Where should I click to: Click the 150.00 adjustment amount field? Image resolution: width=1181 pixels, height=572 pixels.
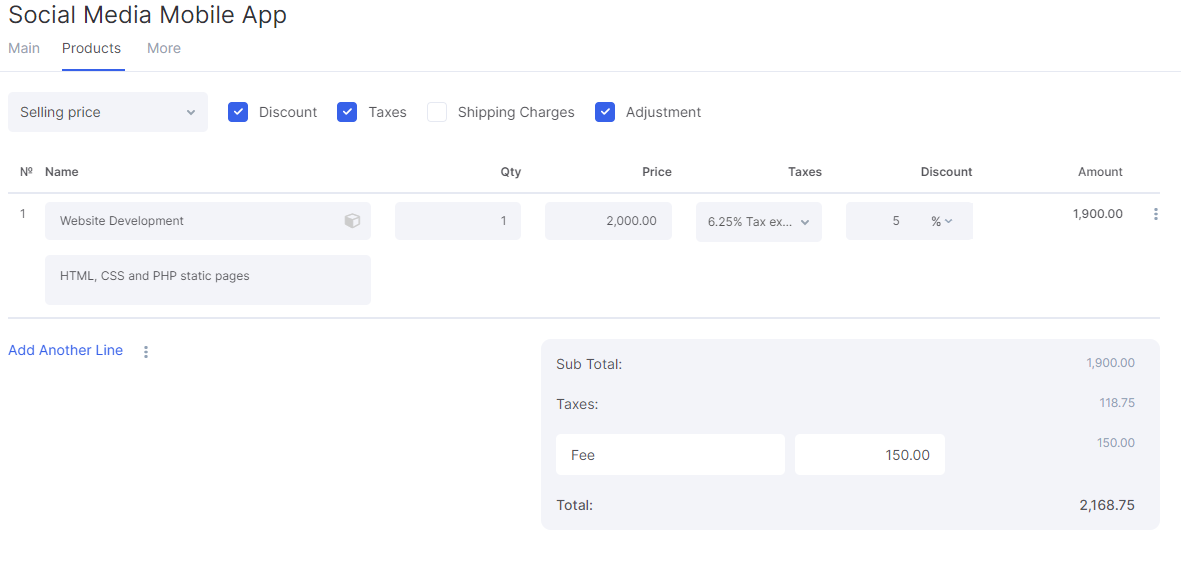click(x=870, y=454)
